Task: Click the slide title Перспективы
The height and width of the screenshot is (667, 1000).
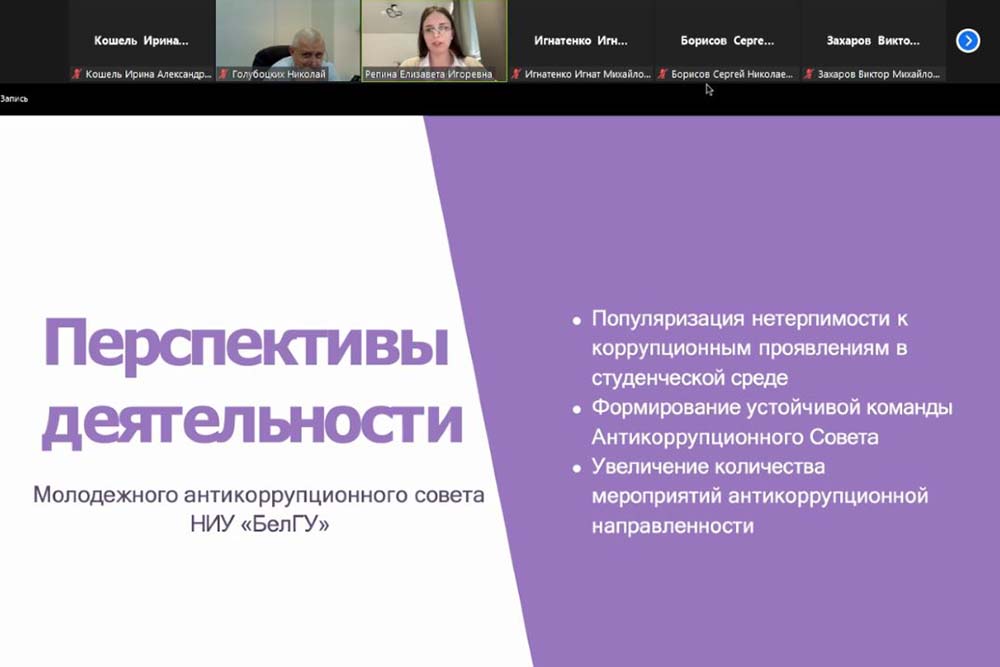Action: point(246,344)
